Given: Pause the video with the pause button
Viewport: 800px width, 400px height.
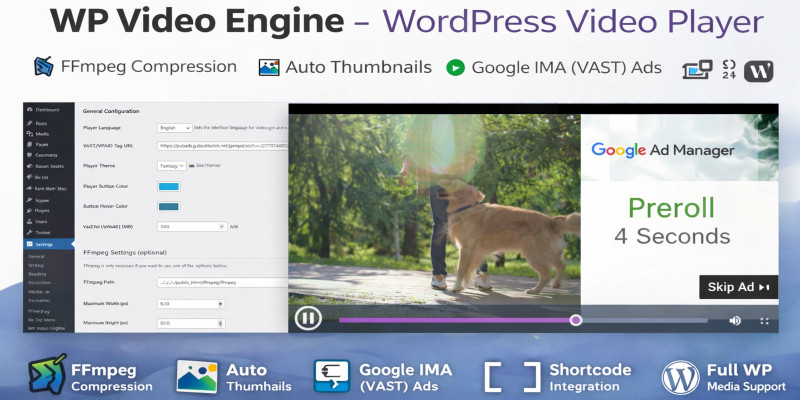Looking at the screenshot, I should point(307,319).
